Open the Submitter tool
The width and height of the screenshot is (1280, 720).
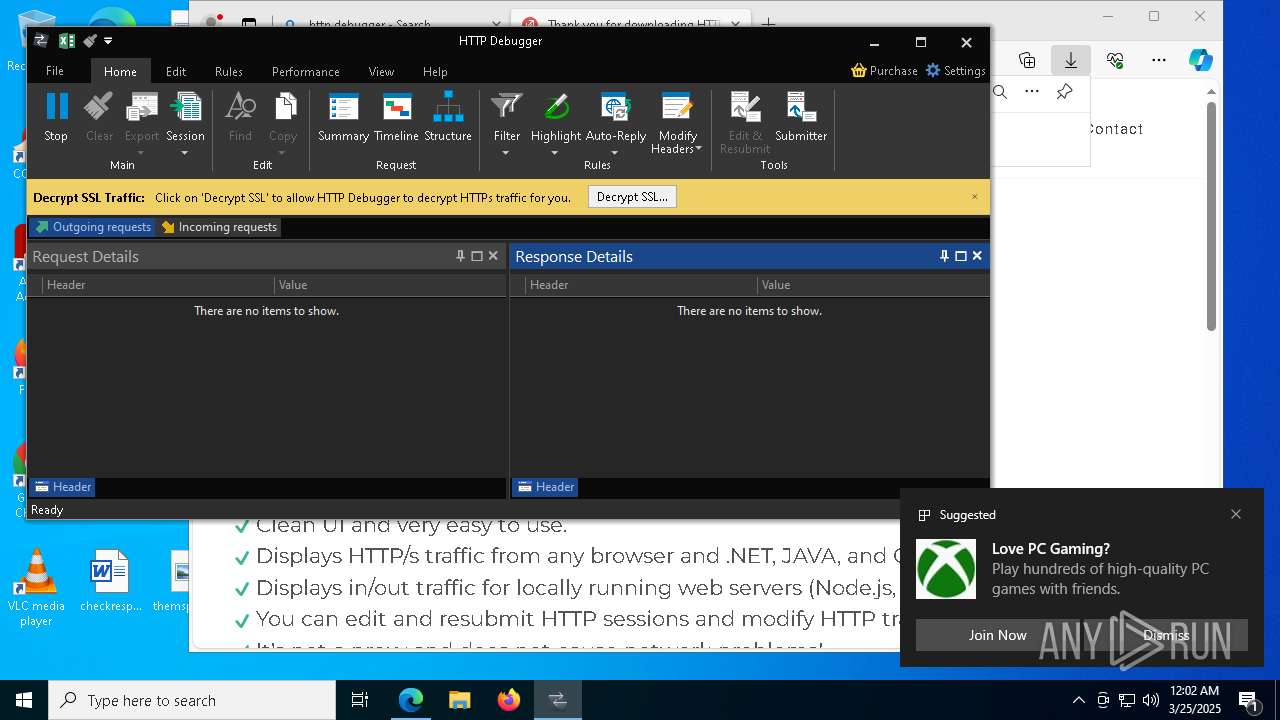pos(801,107)
